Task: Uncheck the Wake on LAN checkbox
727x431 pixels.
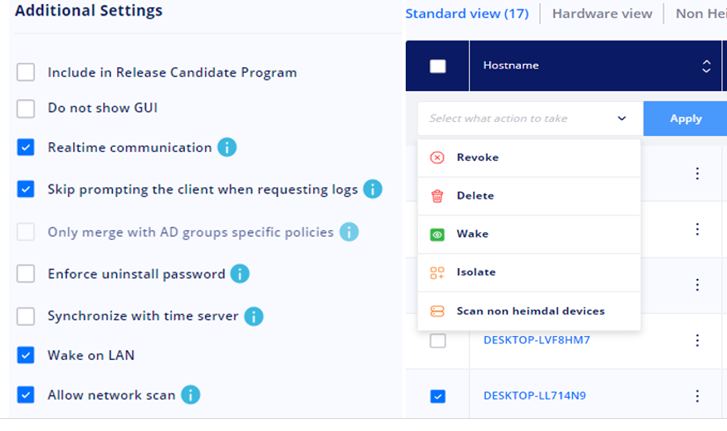Action: [26, 355]
